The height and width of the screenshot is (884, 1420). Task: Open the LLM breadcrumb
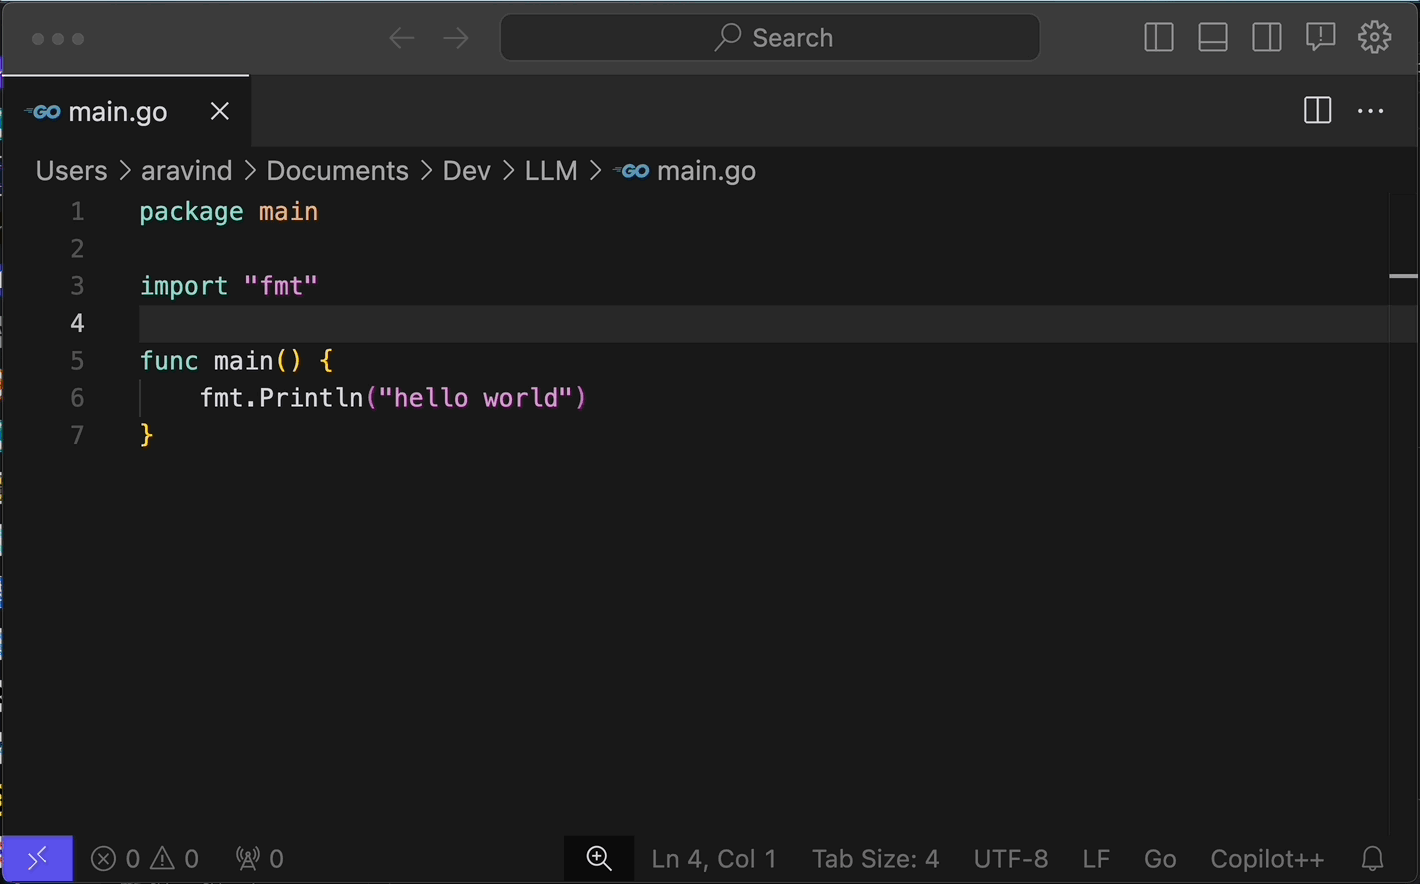551,171
